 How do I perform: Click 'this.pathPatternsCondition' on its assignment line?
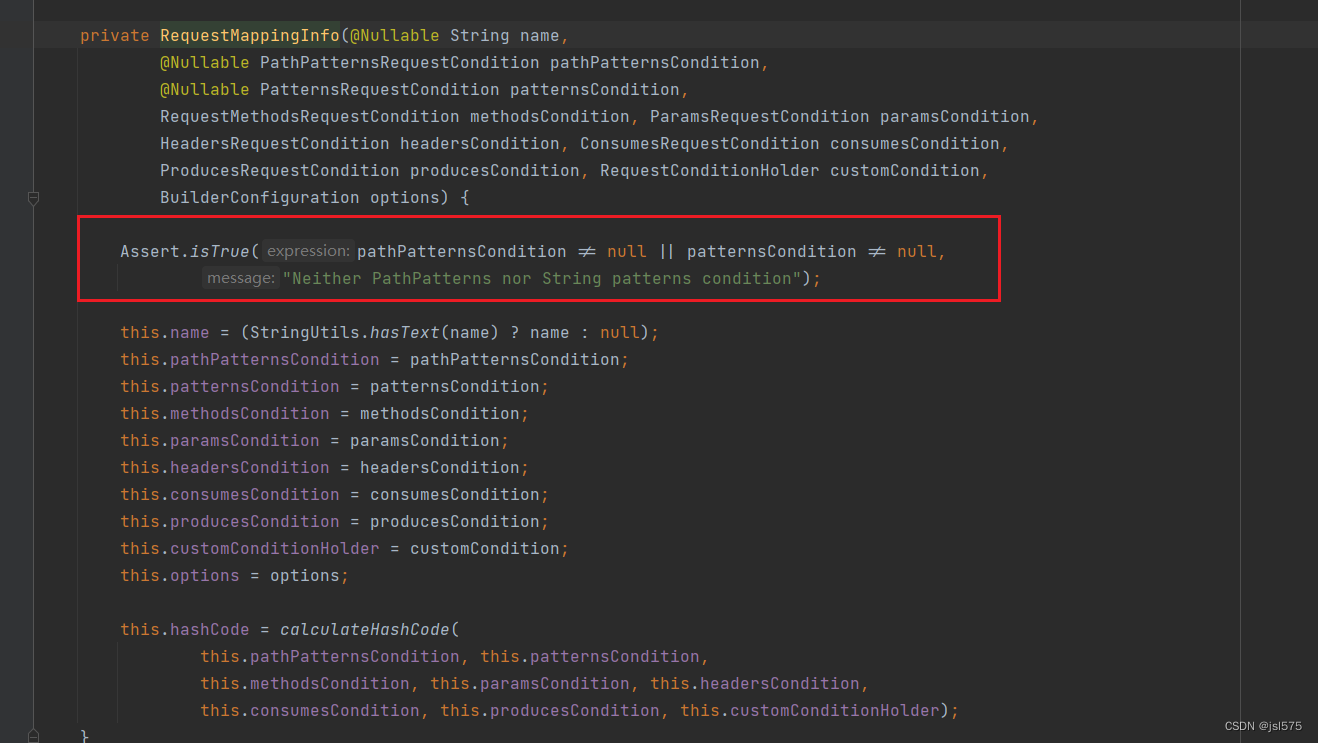(x=250, y=360)
